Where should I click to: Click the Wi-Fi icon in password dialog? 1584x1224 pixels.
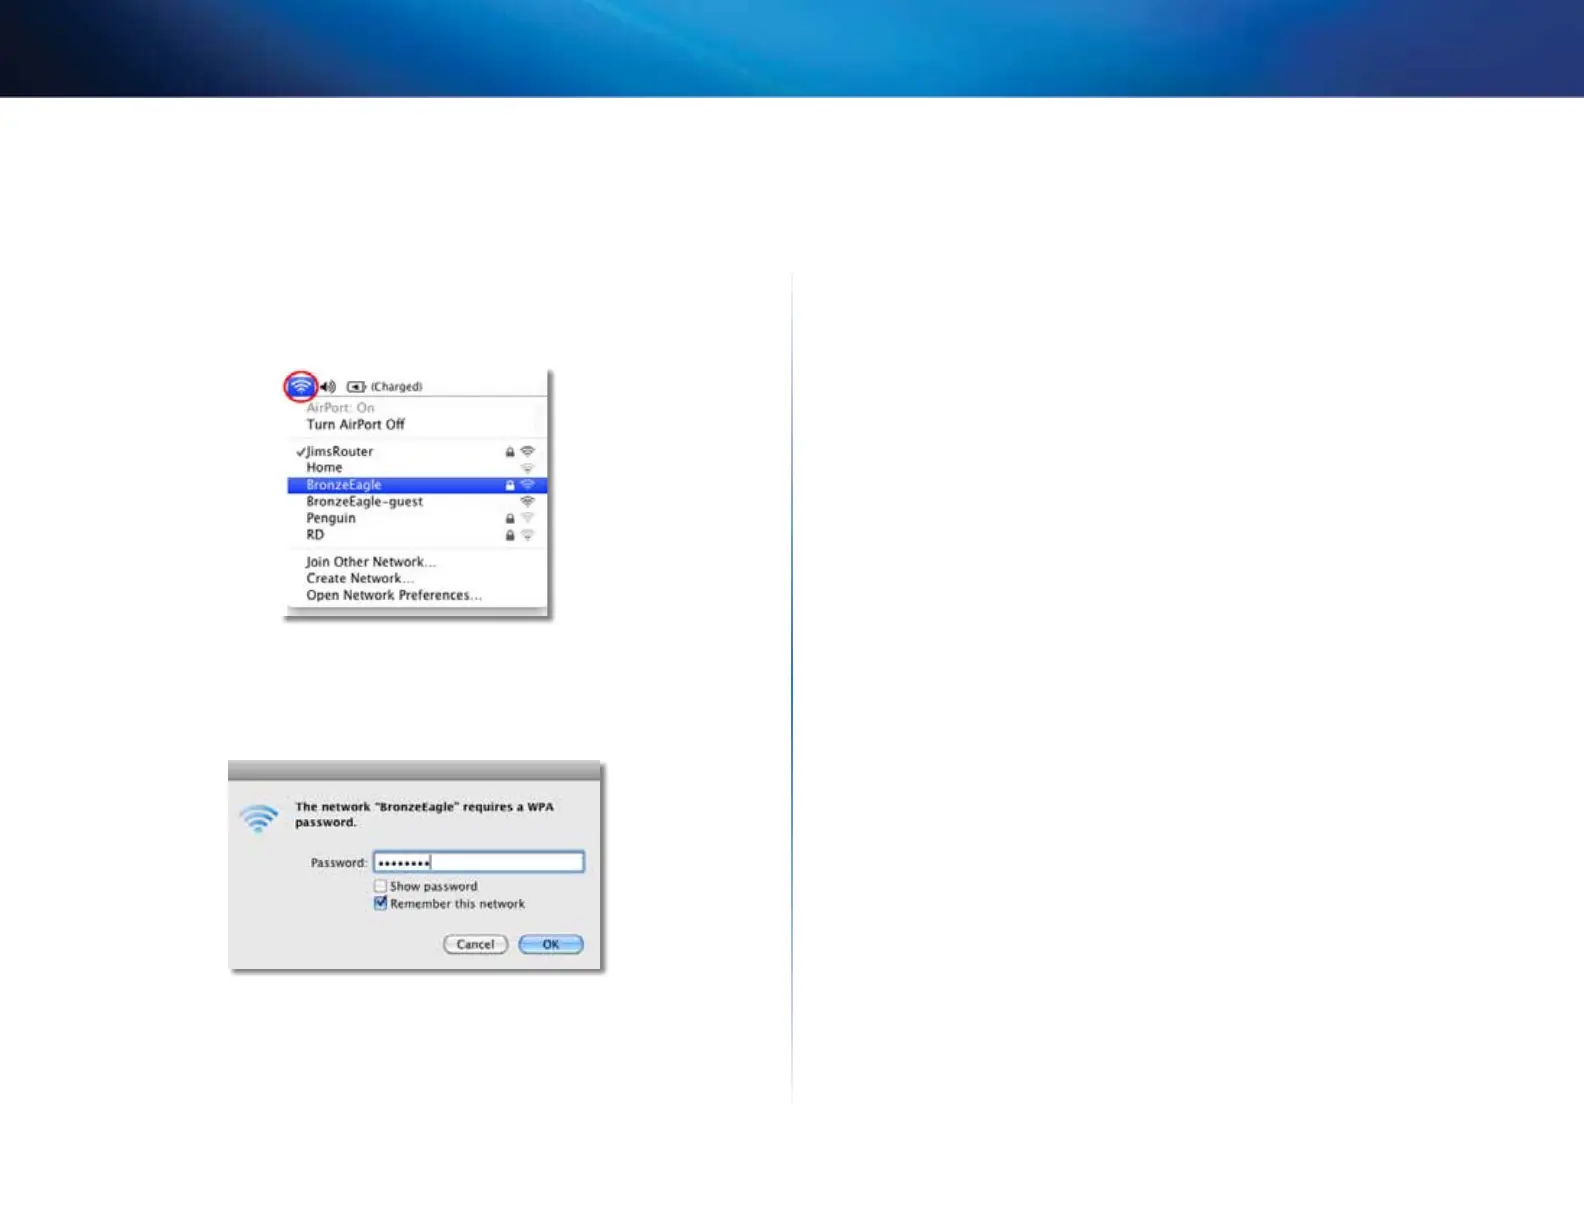pos(259,818)
